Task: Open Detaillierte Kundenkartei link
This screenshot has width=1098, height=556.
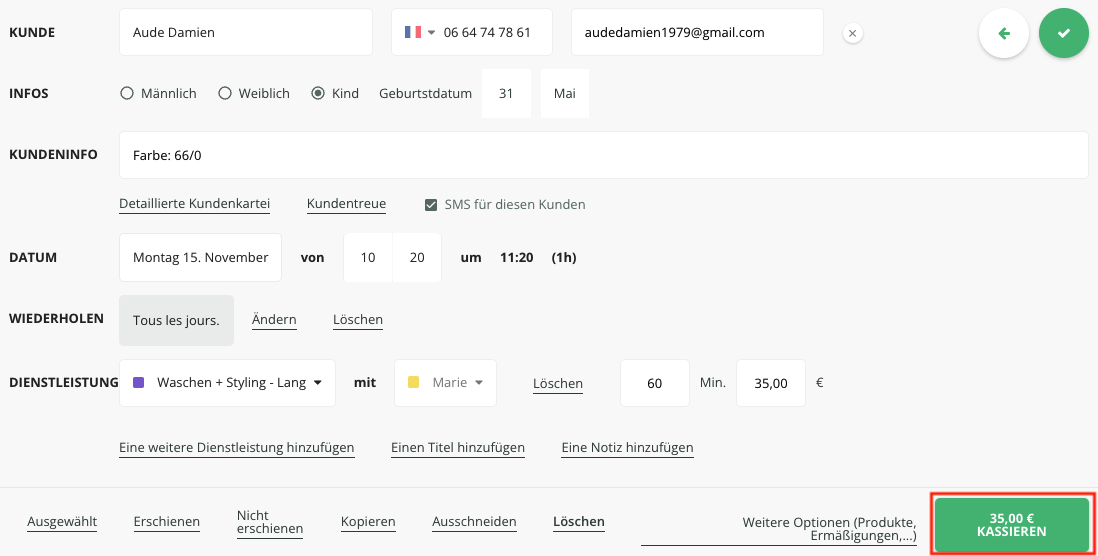Action: tap(194, 204)
